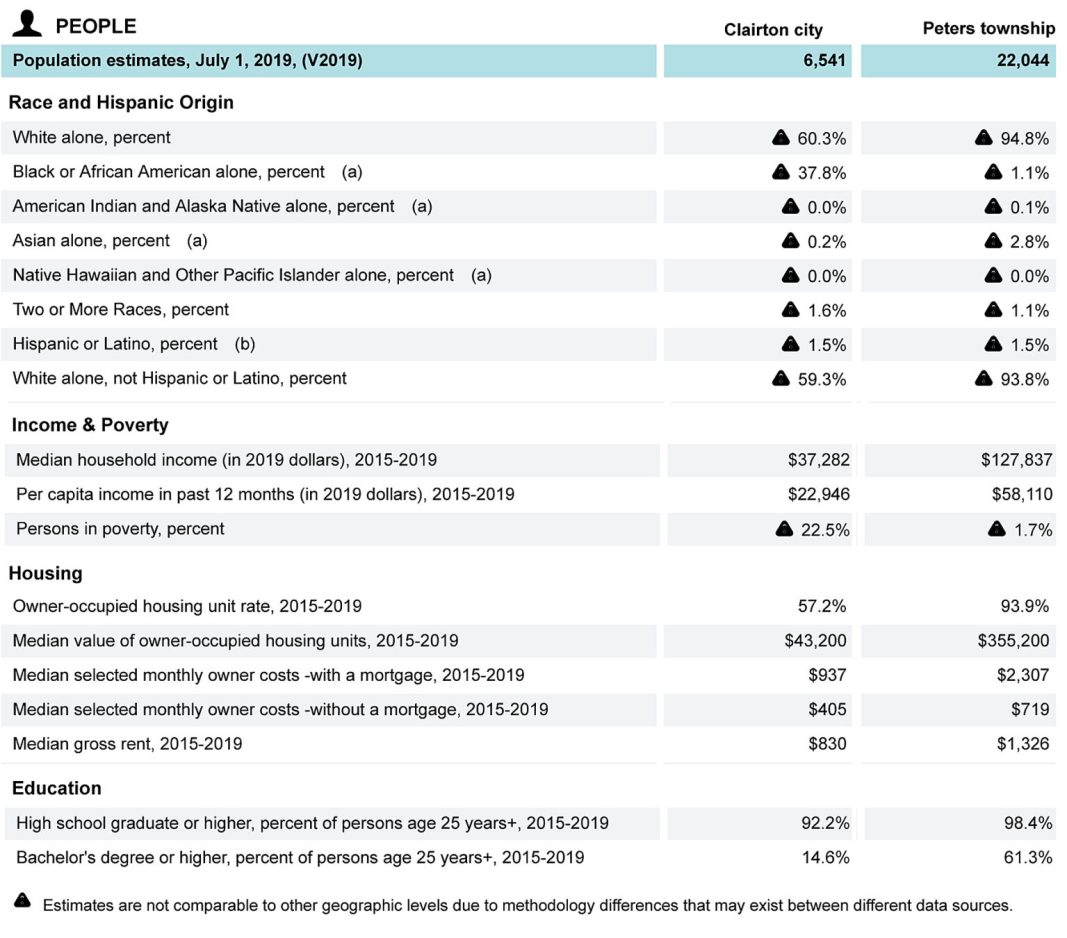Select the Income & Poverty section heading
Viewport: 1067px width, 938px height.
pyautogui.click(x=90, y=425)
